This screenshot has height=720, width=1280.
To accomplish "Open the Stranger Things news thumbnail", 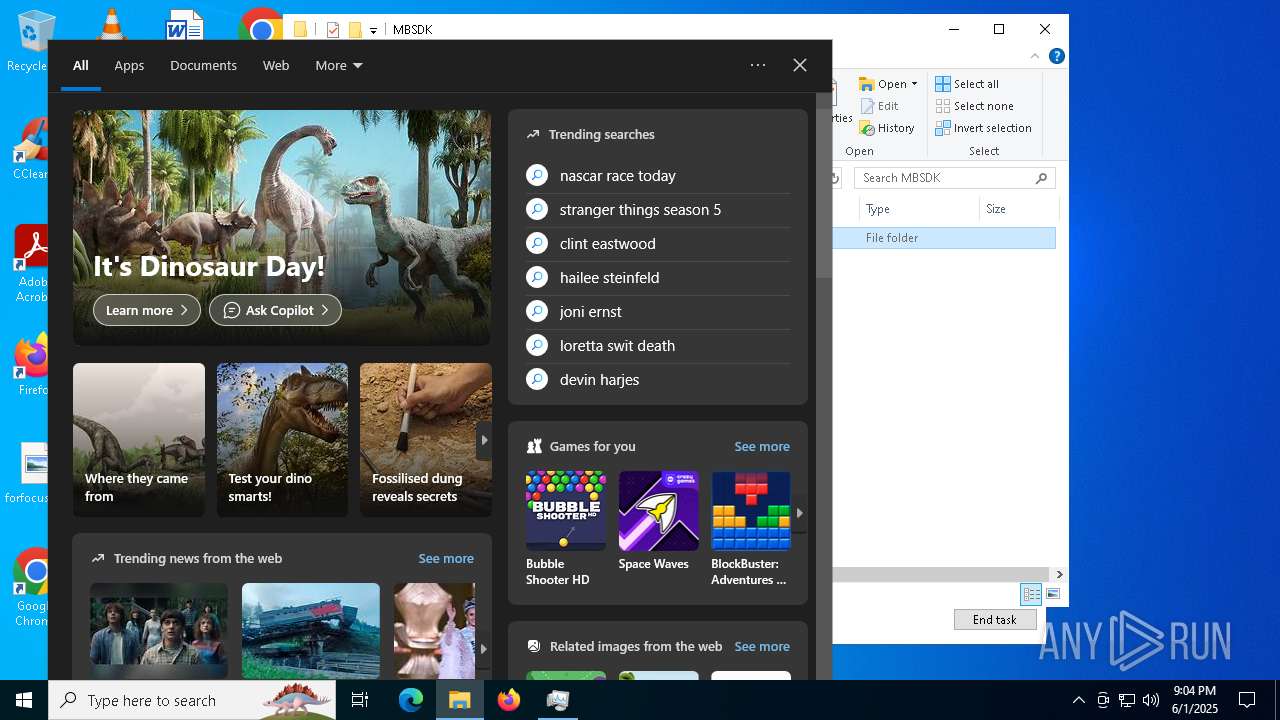I will point(159,631).
